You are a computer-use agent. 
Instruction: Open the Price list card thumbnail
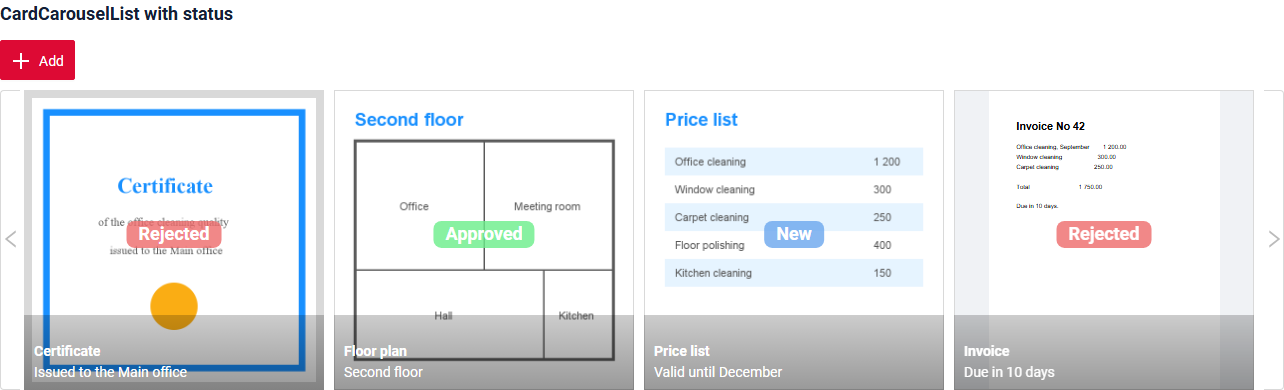tap(794, 240)
